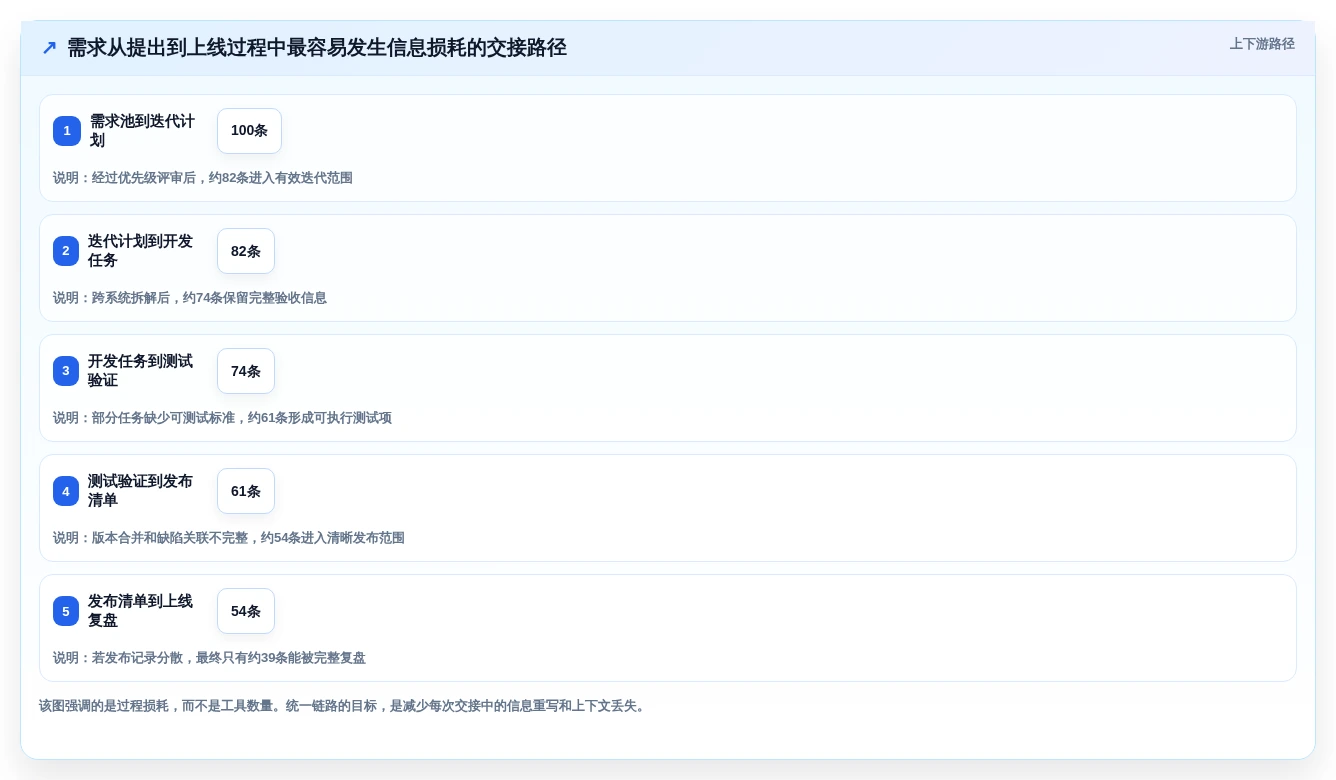
Task: Click the arrow icon beside the title
Action: tap(49, 48)
